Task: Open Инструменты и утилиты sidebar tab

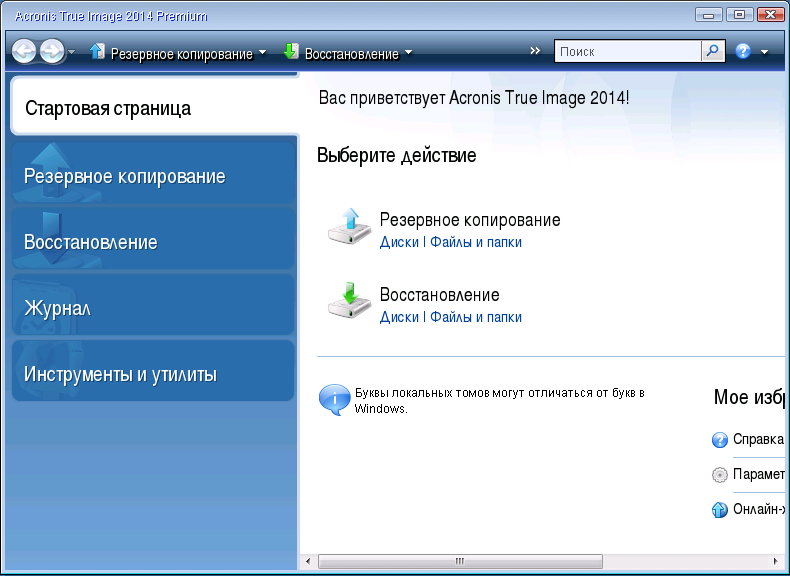Action: pyautogui.click(x=153, y=371)
